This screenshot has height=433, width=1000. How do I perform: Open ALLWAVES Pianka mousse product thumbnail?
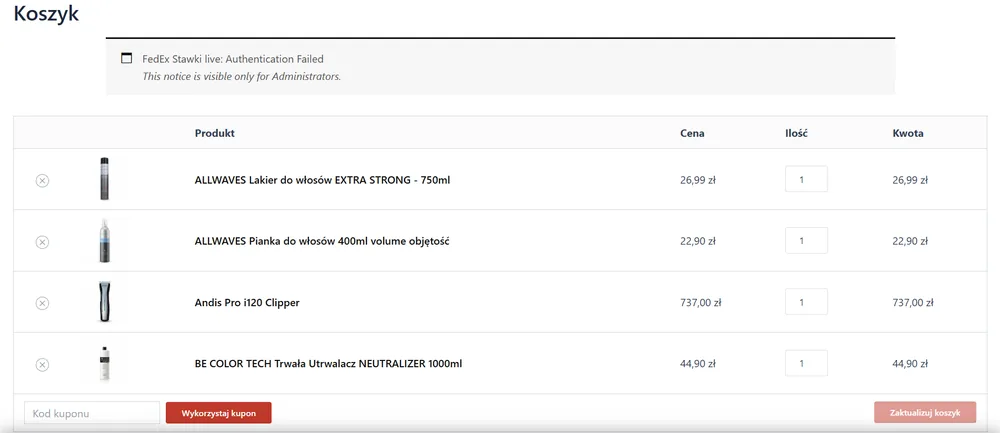coord(105,240)
